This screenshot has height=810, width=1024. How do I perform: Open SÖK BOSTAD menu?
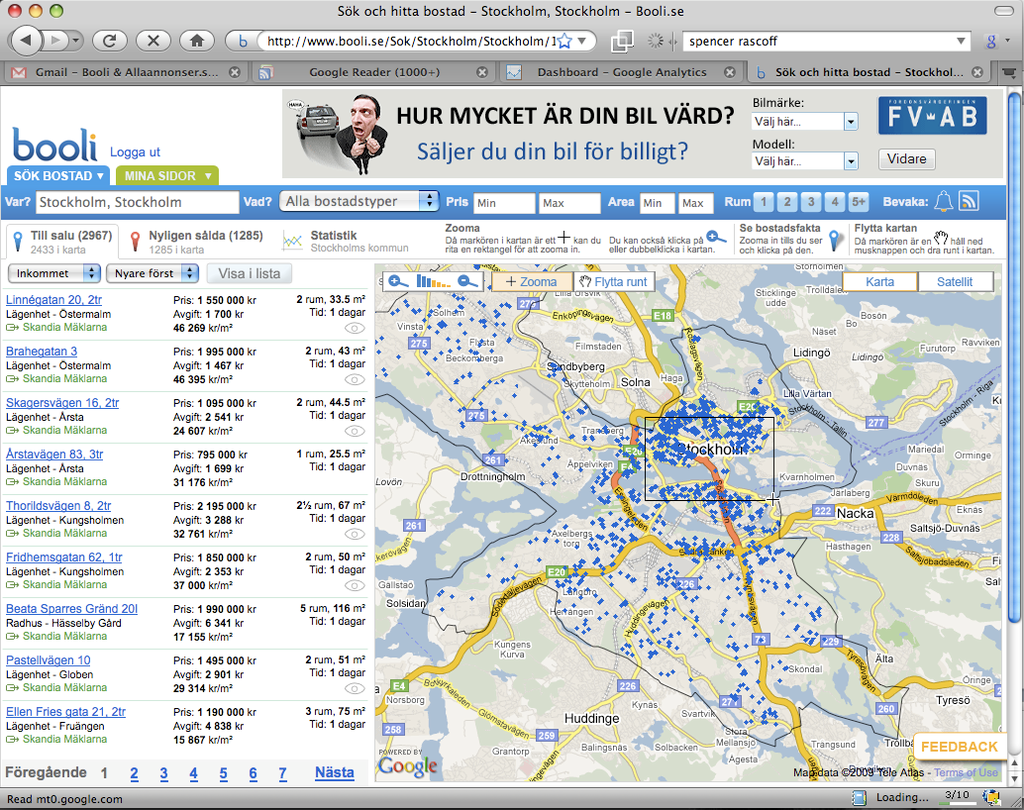point(58,176)
